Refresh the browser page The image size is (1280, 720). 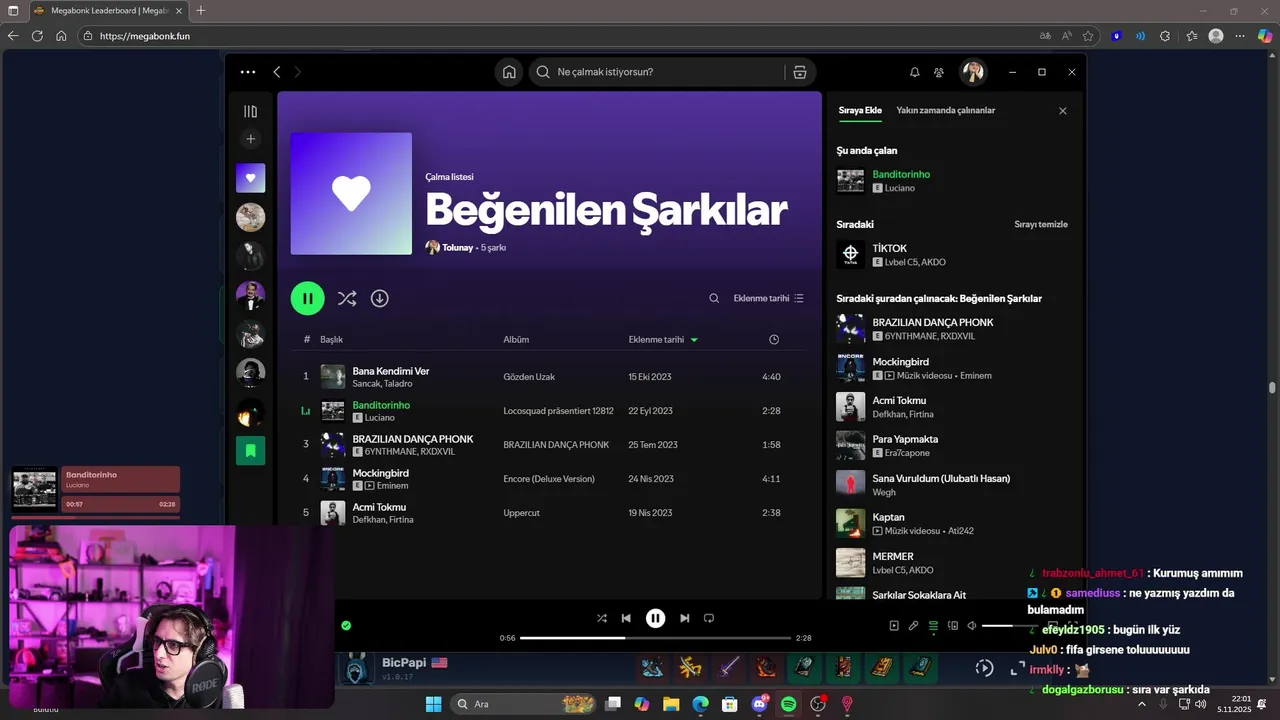(x=37, y=36)
